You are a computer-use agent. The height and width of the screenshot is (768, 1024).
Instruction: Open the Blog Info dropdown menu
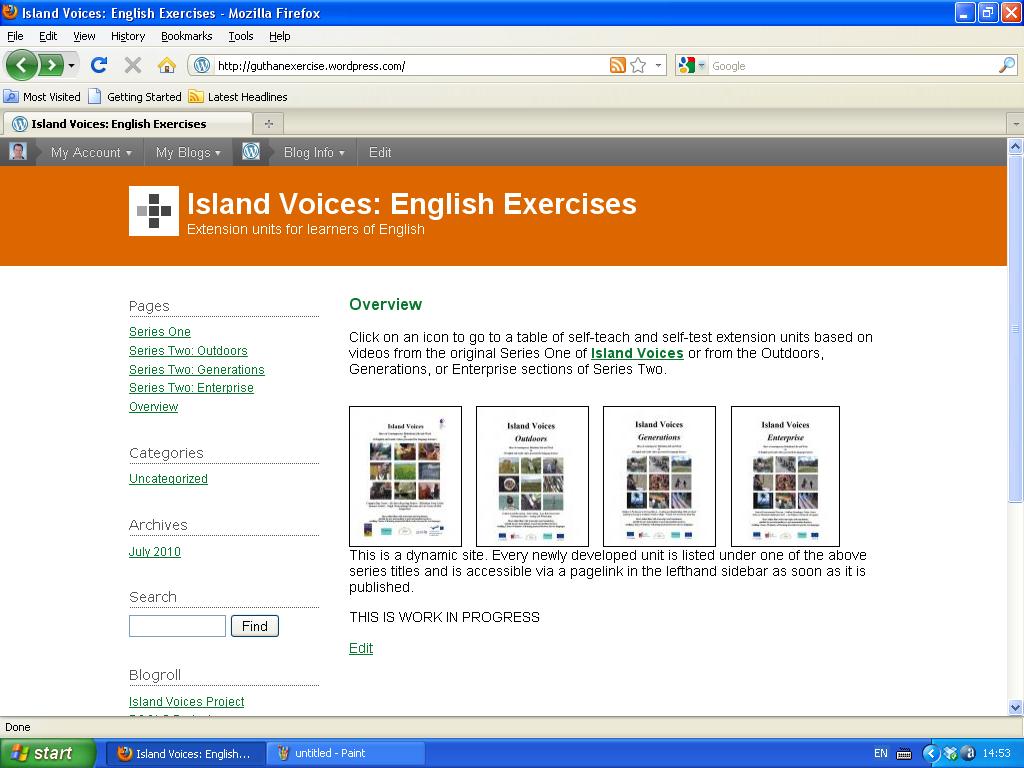click(314, 153)
